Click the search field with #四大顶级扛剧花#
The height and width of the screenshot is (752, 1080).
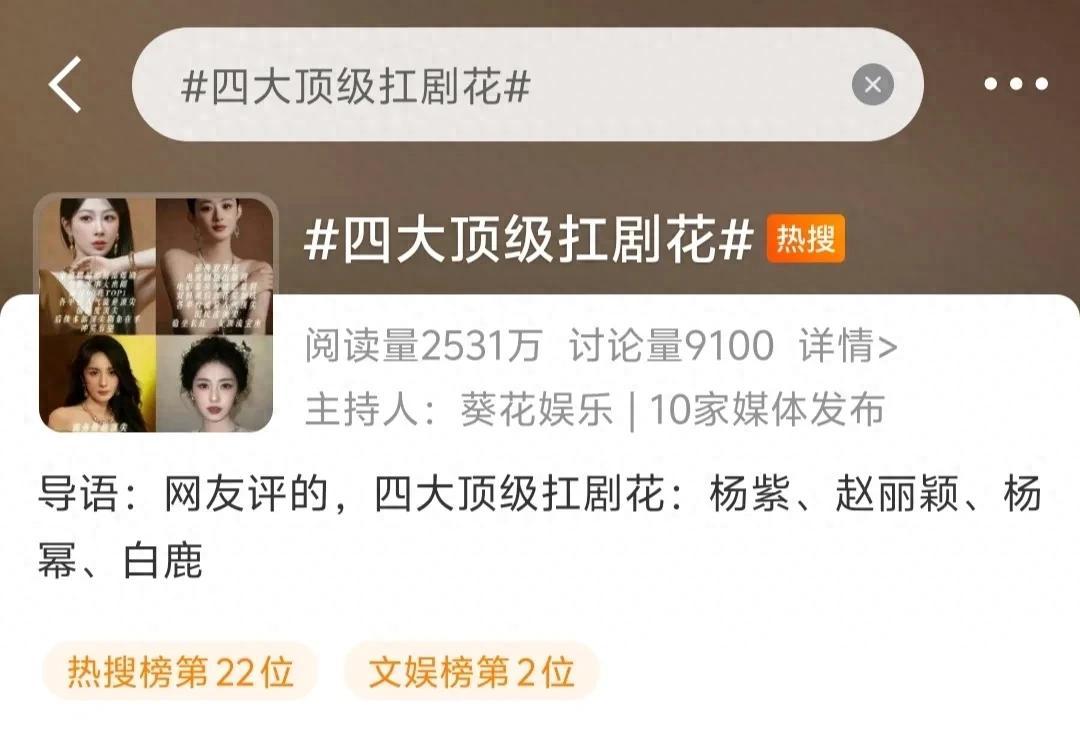coord(527,84)
